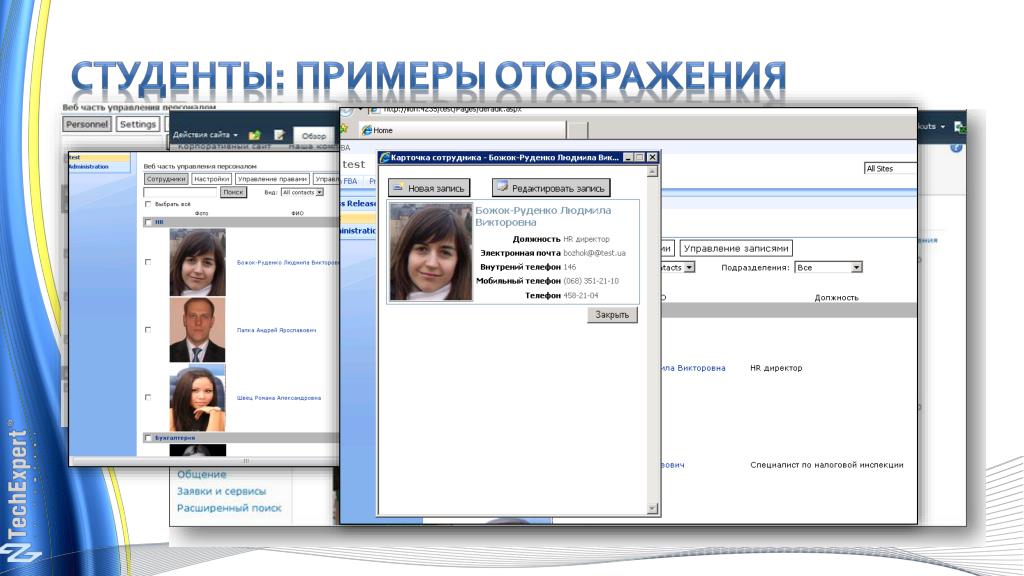Select the FBA tab in browser page

[x=351, y=181]
